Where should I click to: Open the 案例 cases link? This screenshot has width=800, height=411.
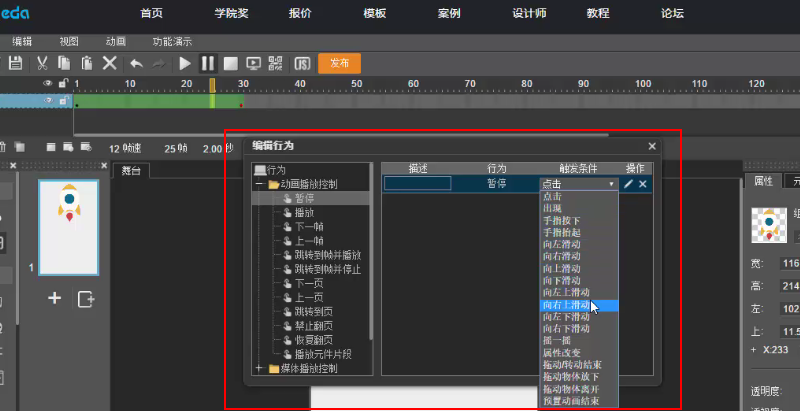click(449, 13)
